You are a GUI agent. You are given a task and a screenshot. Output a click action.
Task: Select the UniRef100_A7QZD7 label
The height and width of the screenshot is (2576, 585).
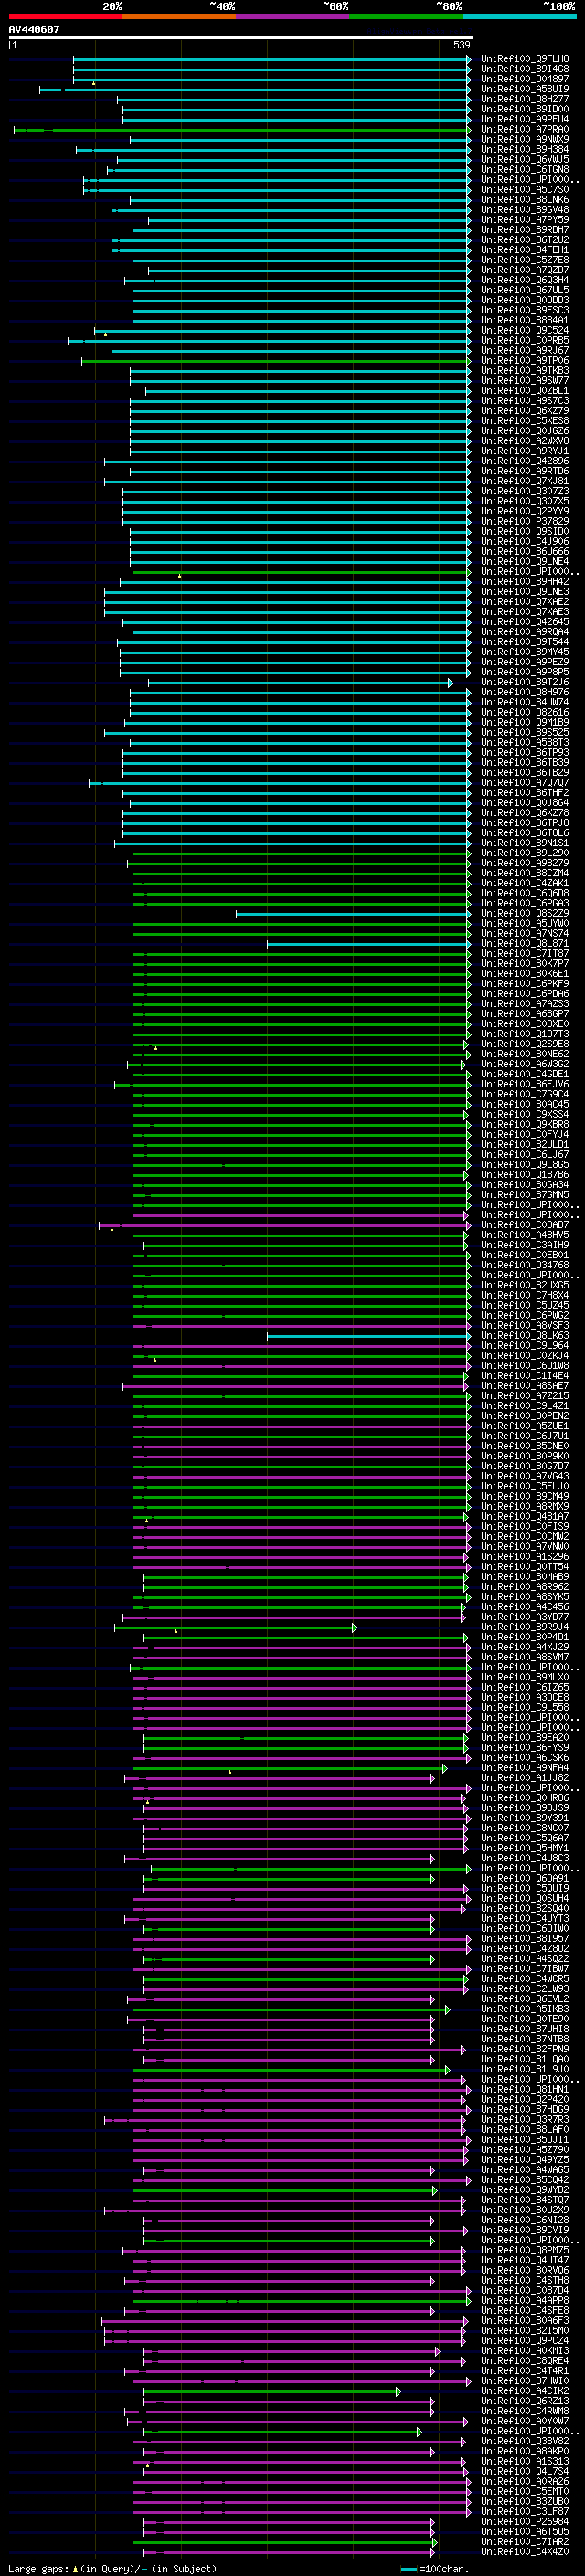click(x=524, y=270)
